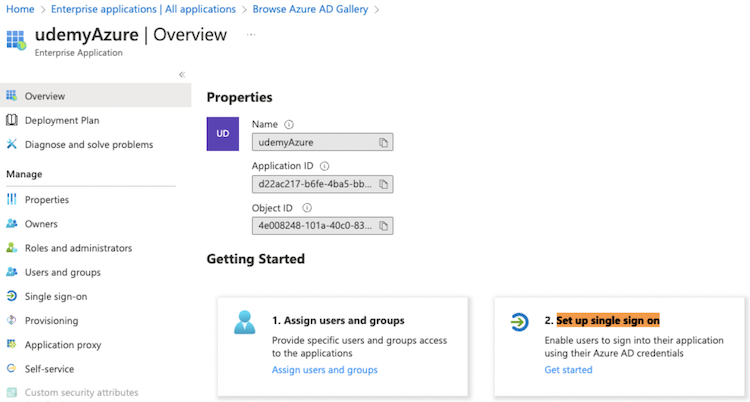This screenshot has width=750, height=402.
Task: Copy the Object ID to clipboard
Action: pos(383,226)
